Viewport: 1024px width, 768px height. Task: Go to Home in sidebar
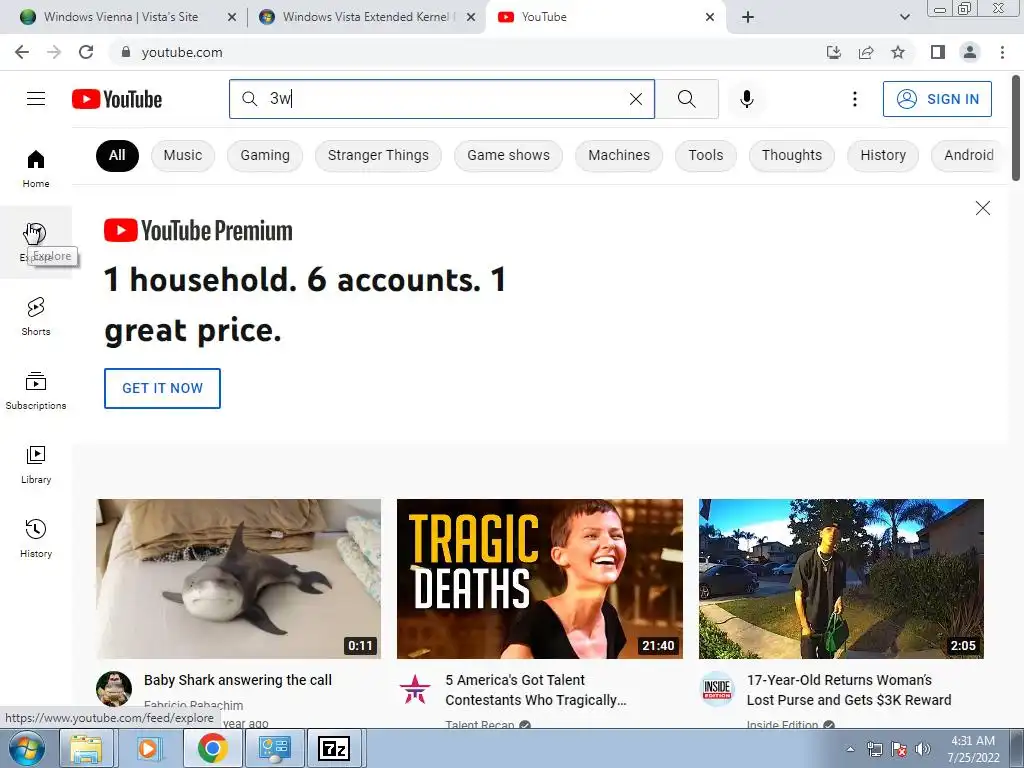click(36, 168)
